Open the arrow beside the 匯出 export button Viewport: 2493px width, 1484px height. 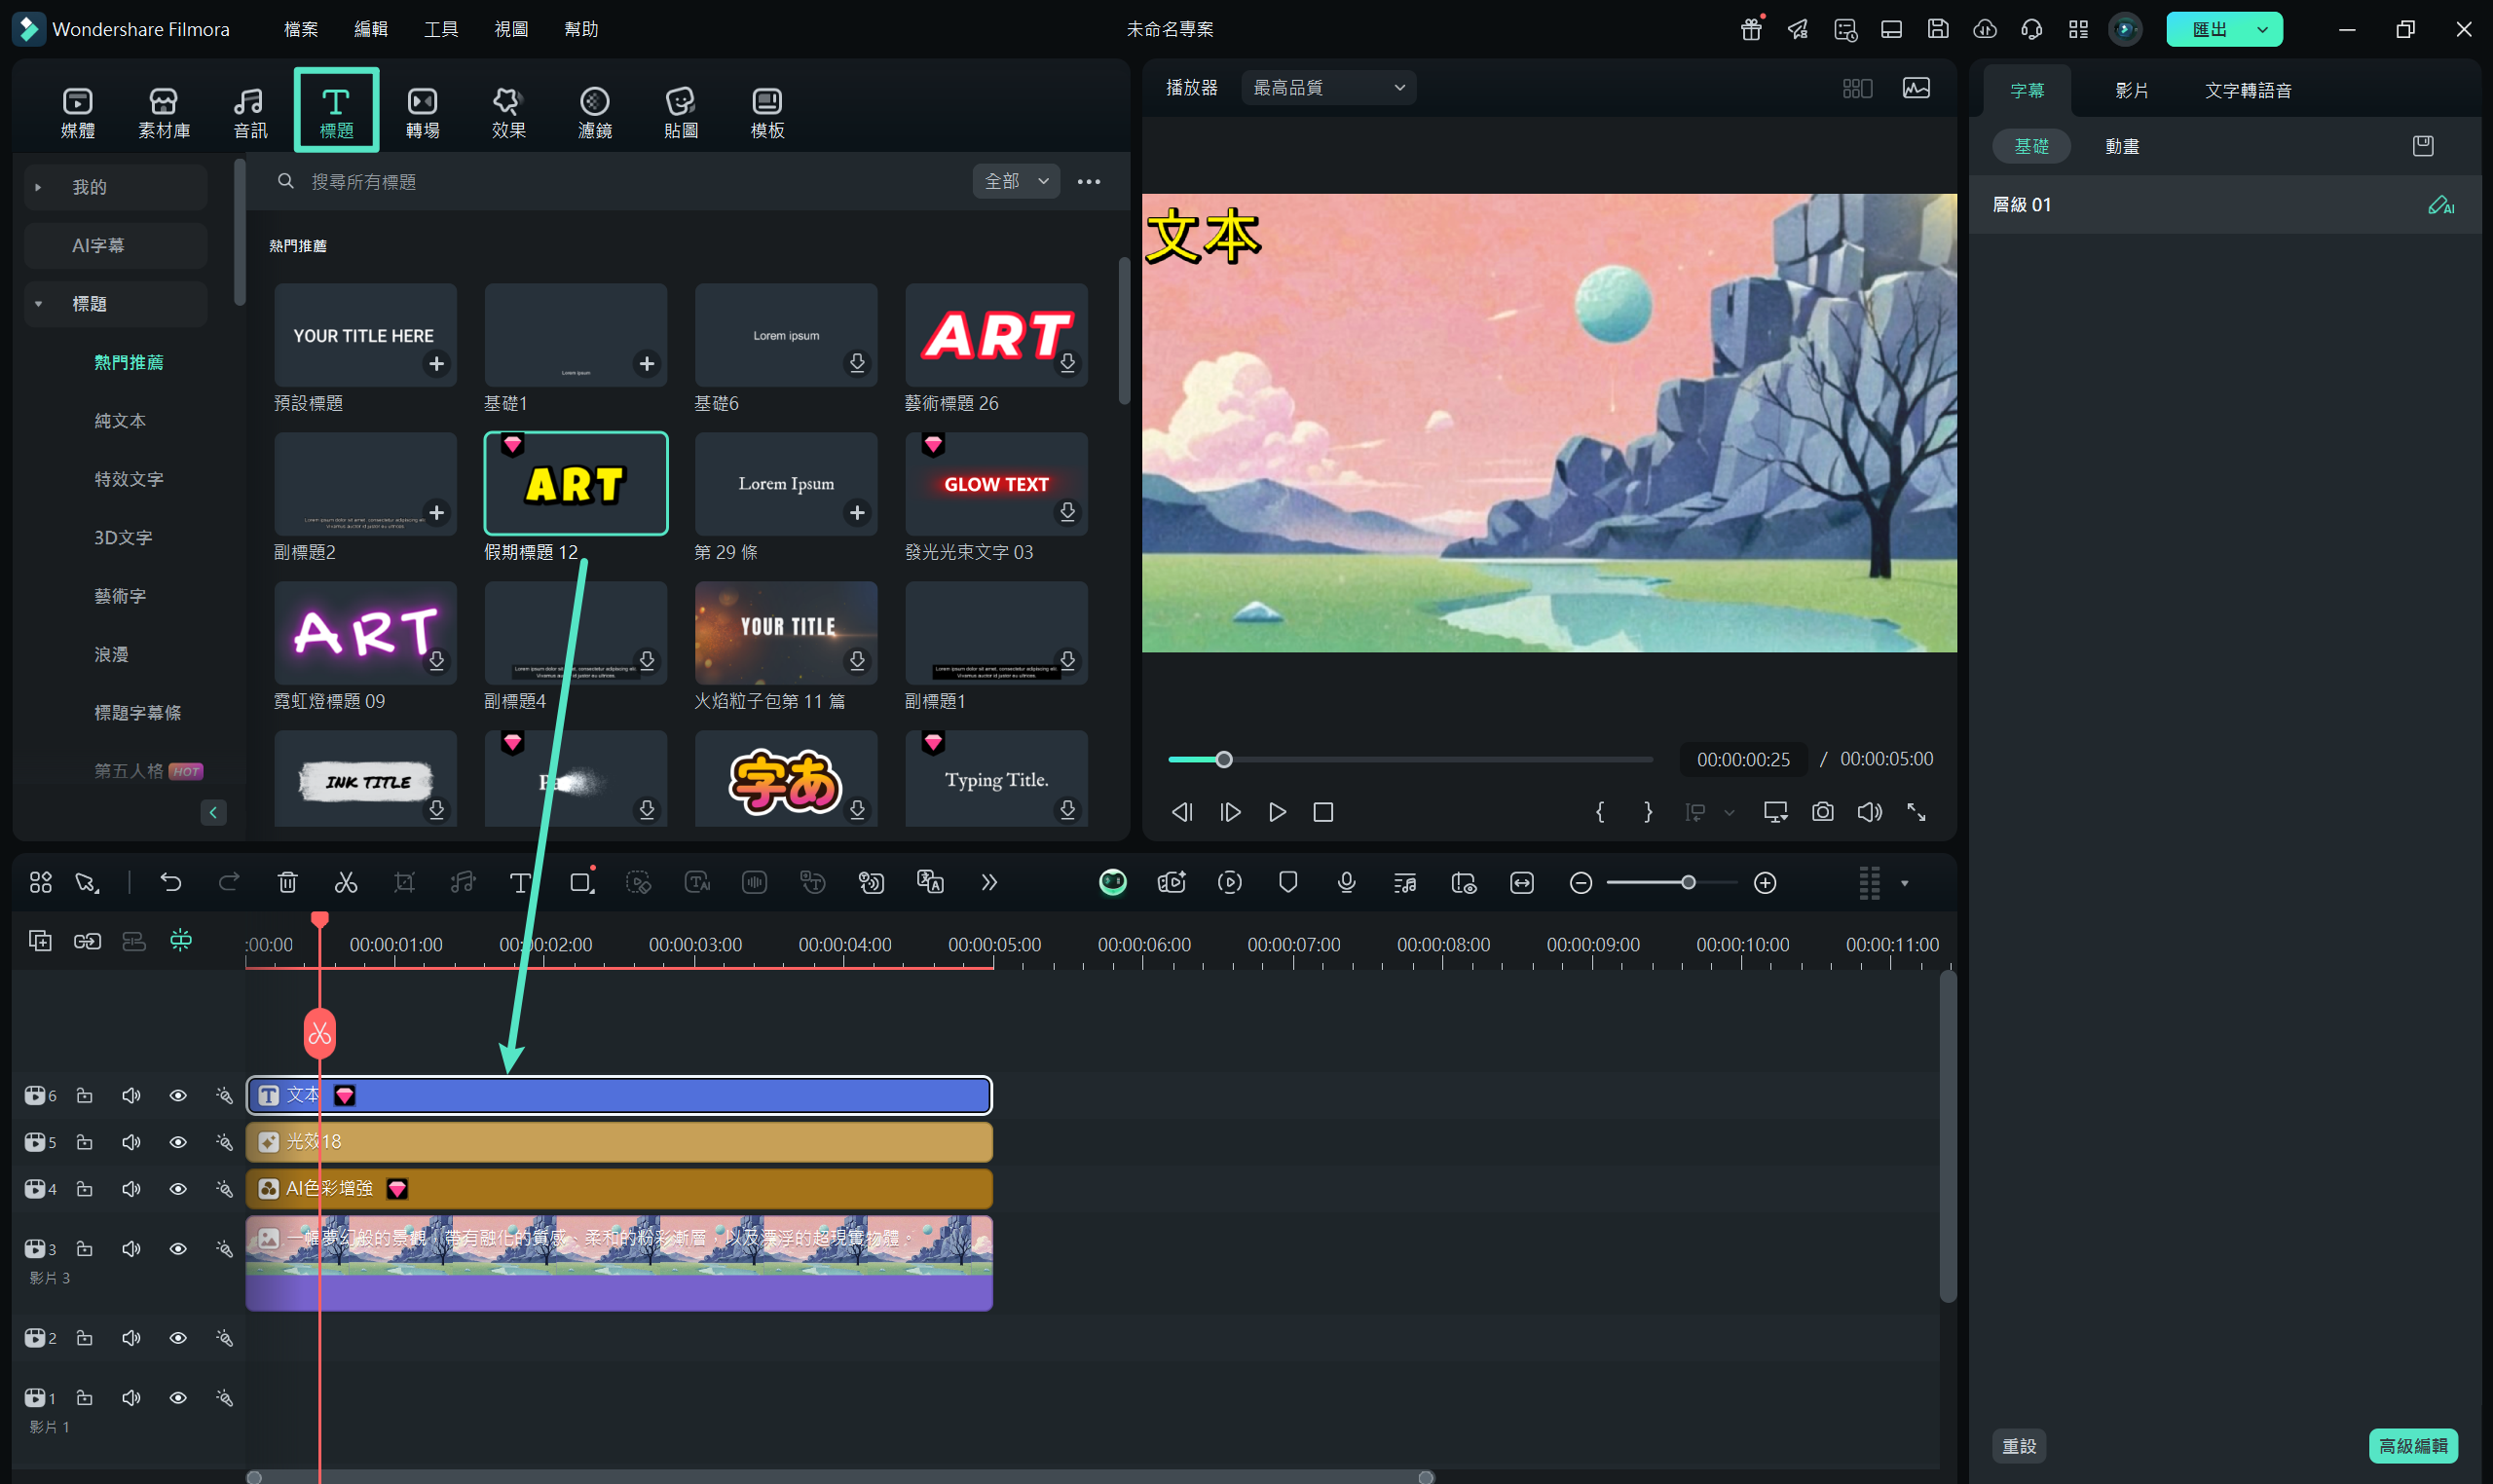[2262, 29]
